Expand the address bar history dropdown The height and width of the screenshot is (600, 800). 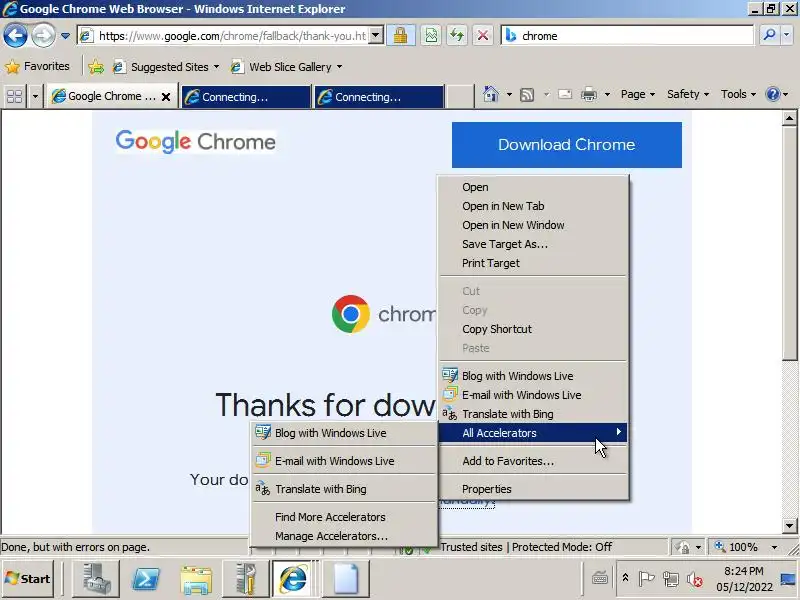pos(377,36)
